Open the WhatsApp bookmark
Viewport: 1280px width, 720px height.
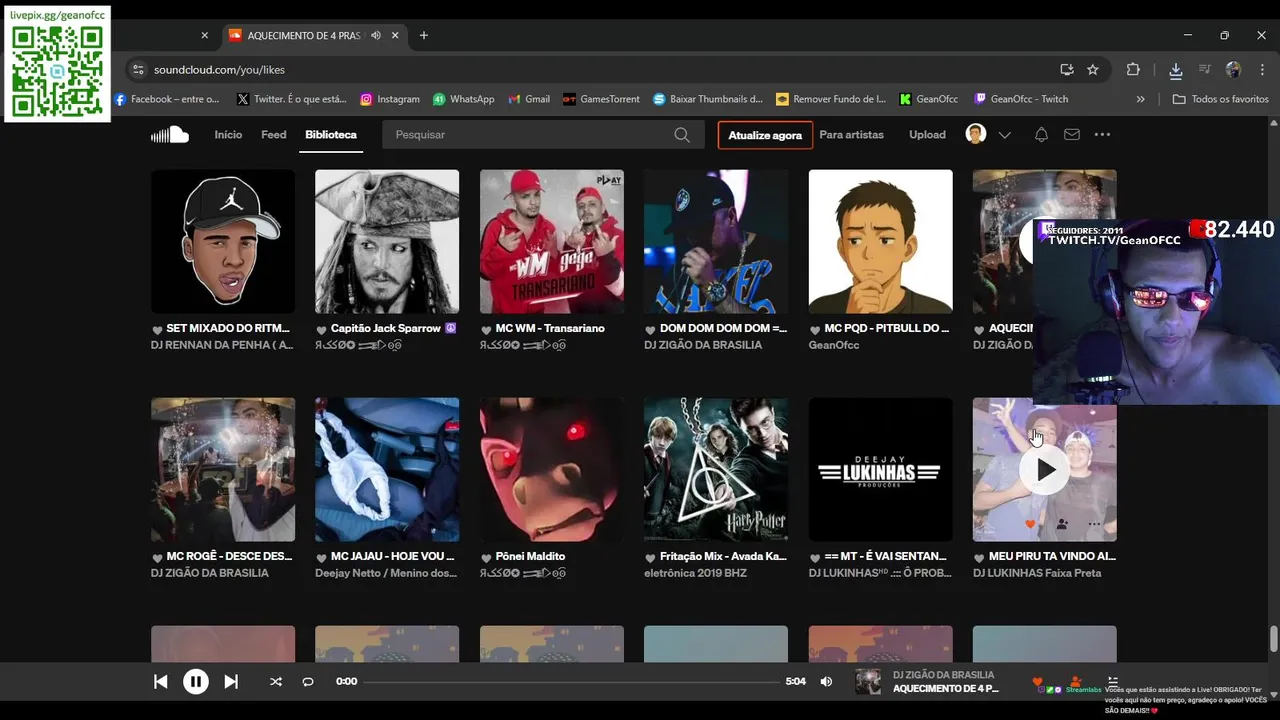pyautogui.click(x=464, y=99)
